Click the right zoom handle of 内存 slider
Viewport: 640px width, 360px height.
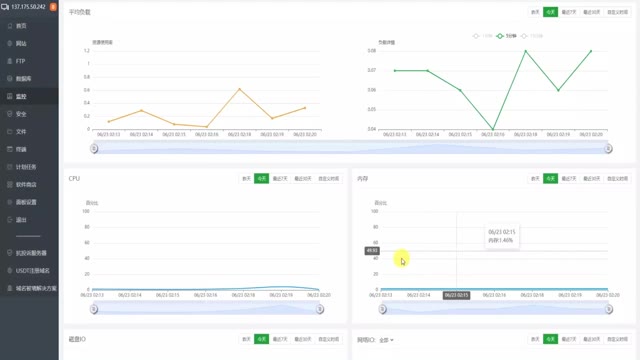coord(609,309)
